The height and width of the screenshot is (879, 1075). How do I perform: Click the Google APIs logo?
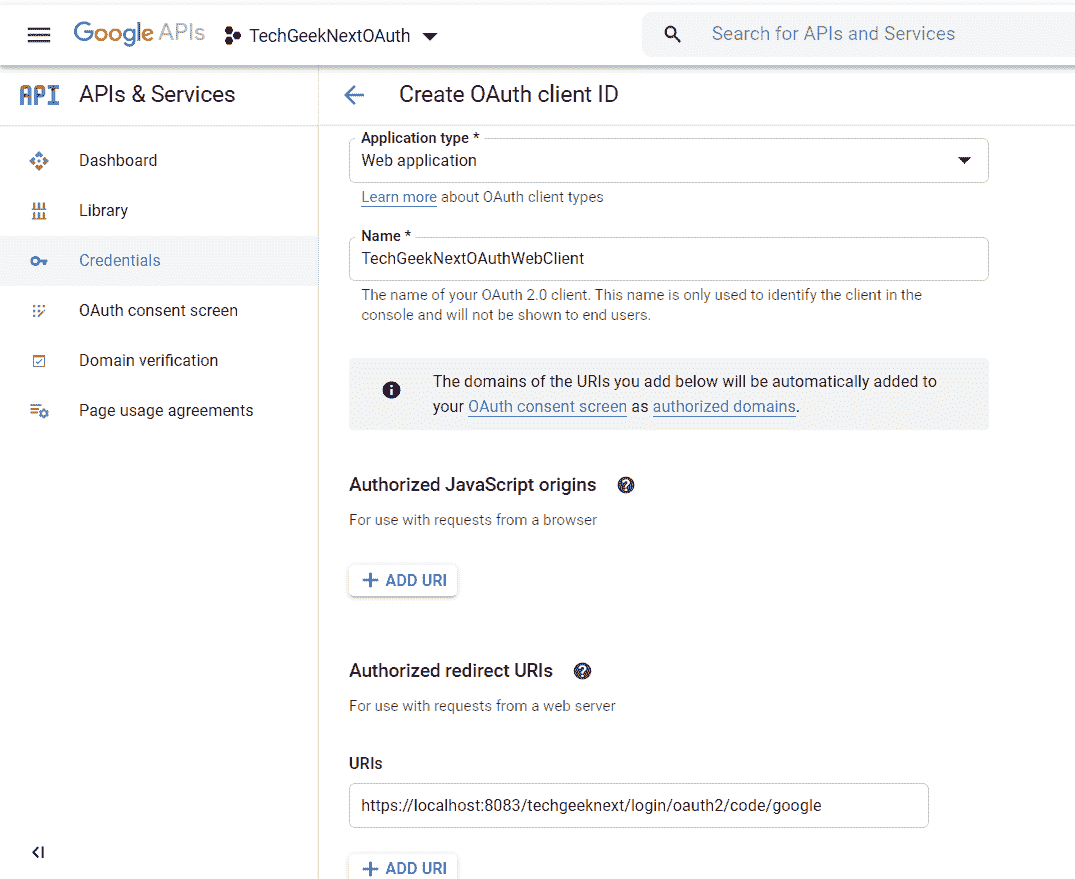[139, 33]
